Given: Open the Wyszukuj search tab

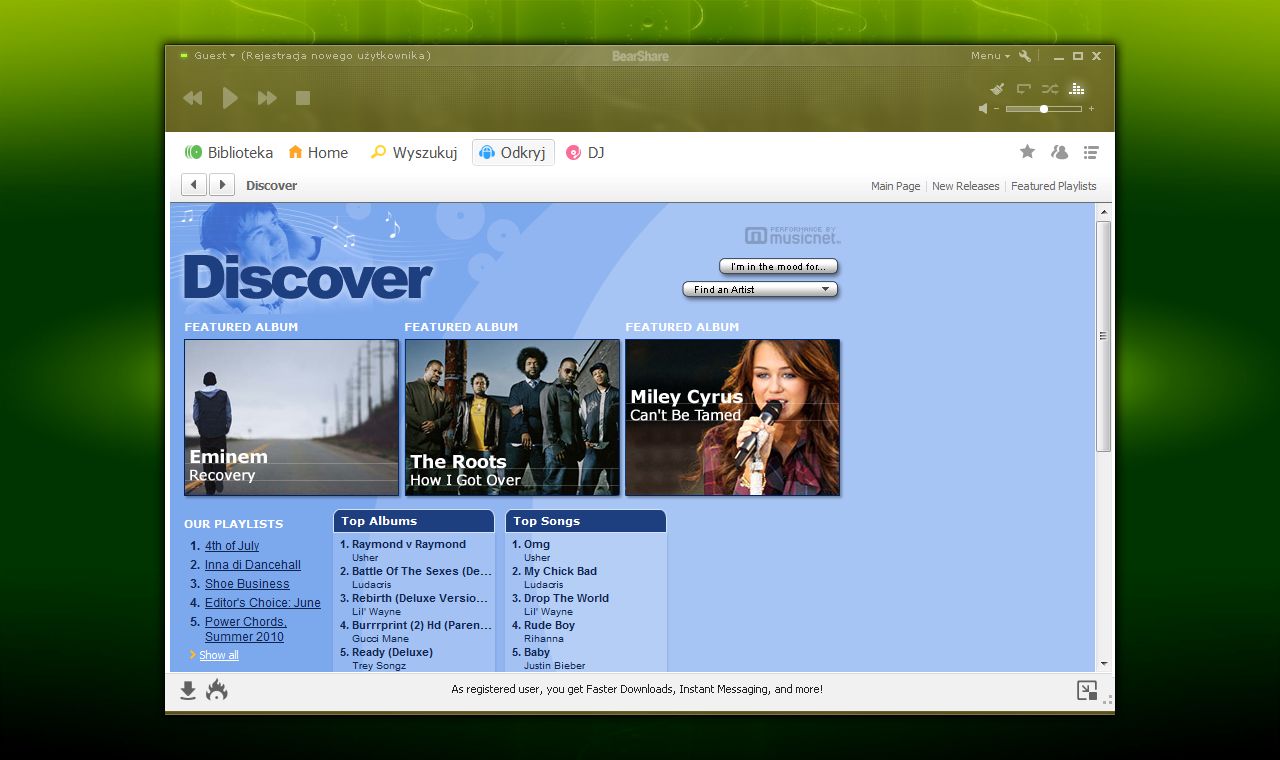Looking at the screenshot, I should click(x=413, y=152).
